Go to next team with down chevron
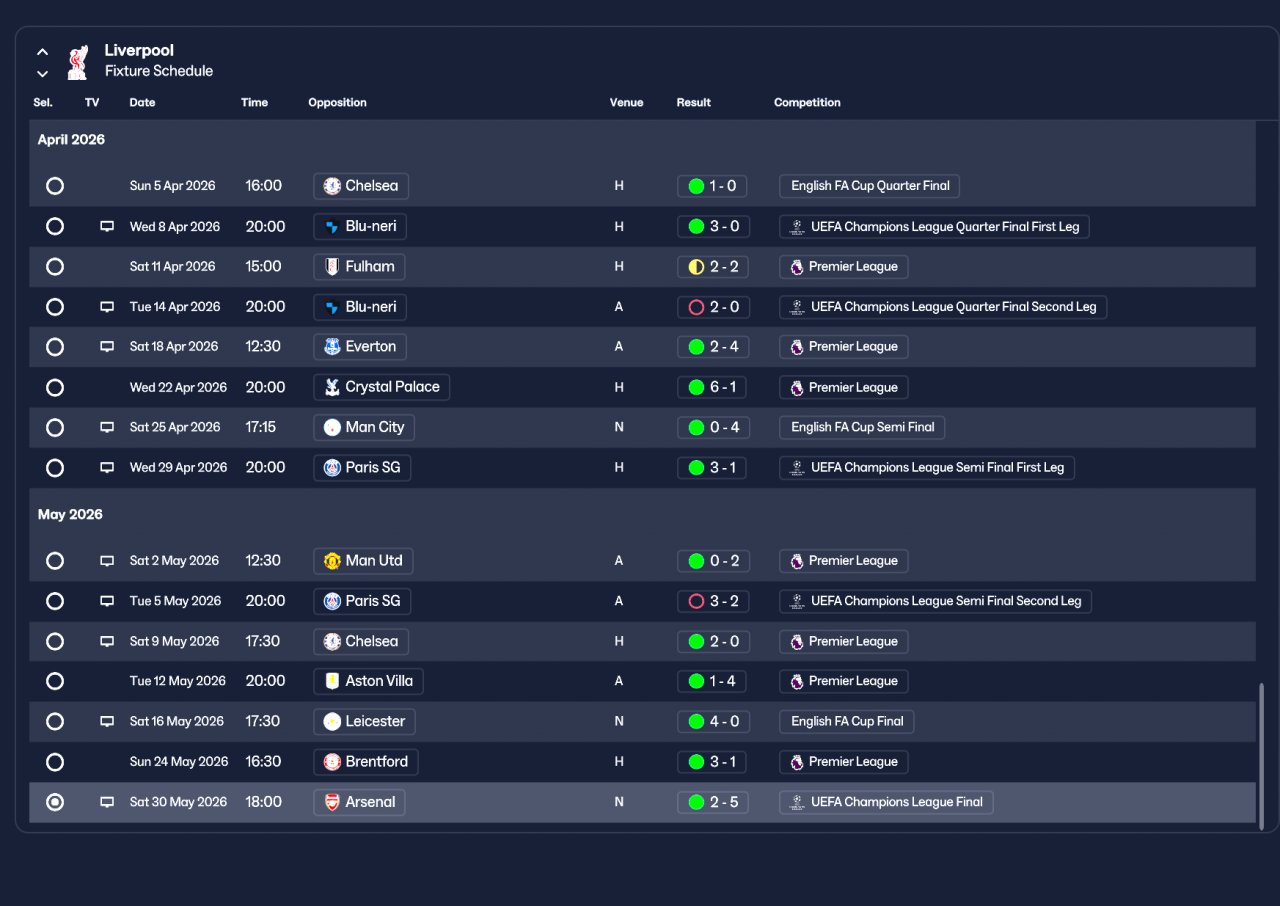Screen dimensions: 1280x906 coord(42,73)
